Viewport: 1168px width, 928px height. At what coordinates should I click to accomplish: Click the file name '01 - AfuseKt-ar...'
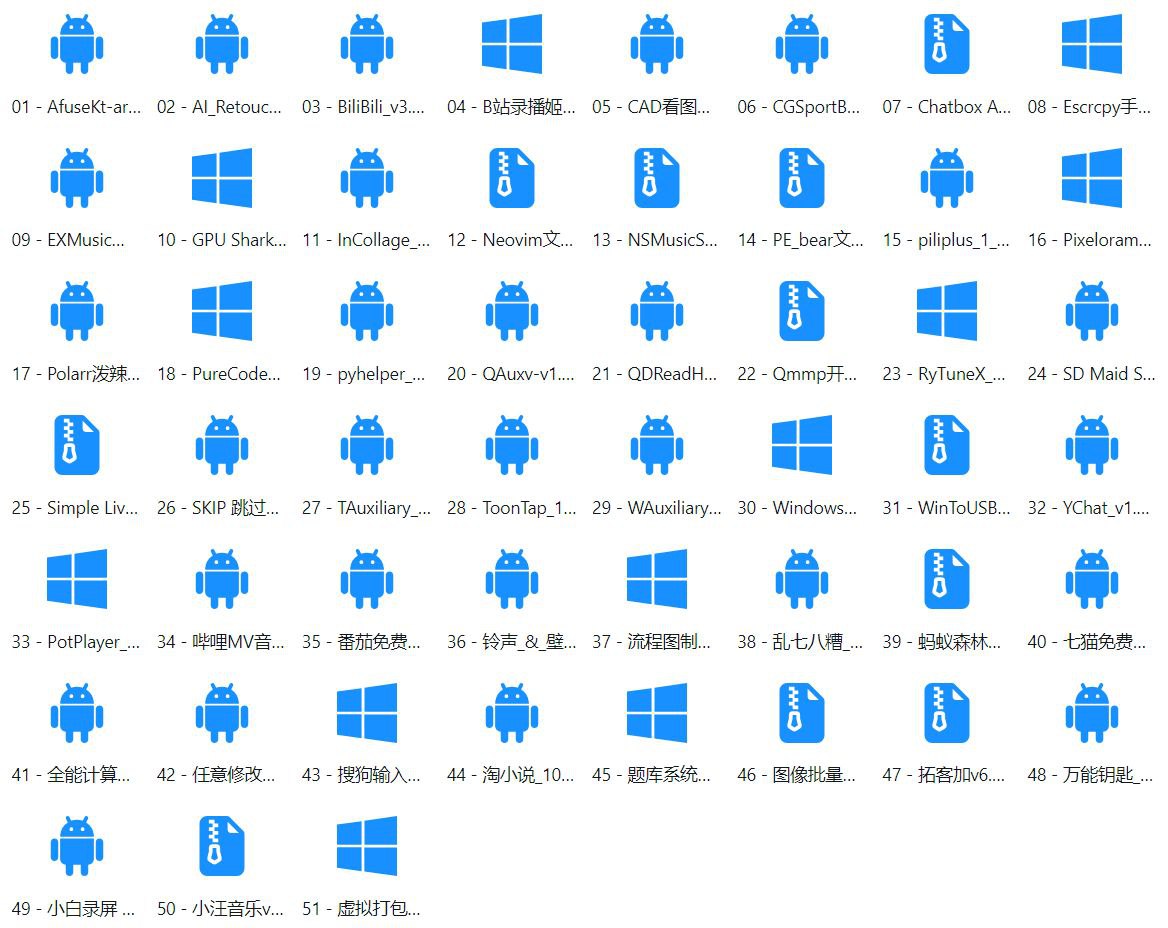point(77,107)
